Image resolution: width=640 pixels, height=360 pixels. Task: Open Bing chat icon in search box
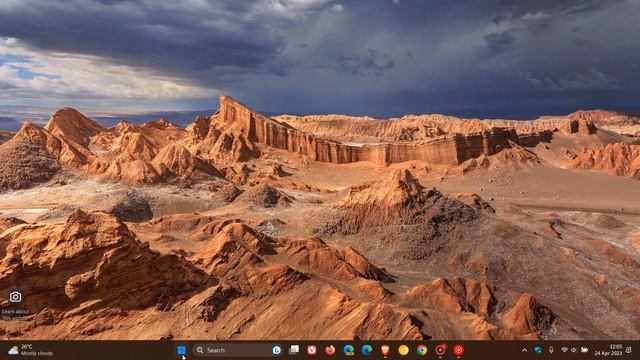coord(276,350)
